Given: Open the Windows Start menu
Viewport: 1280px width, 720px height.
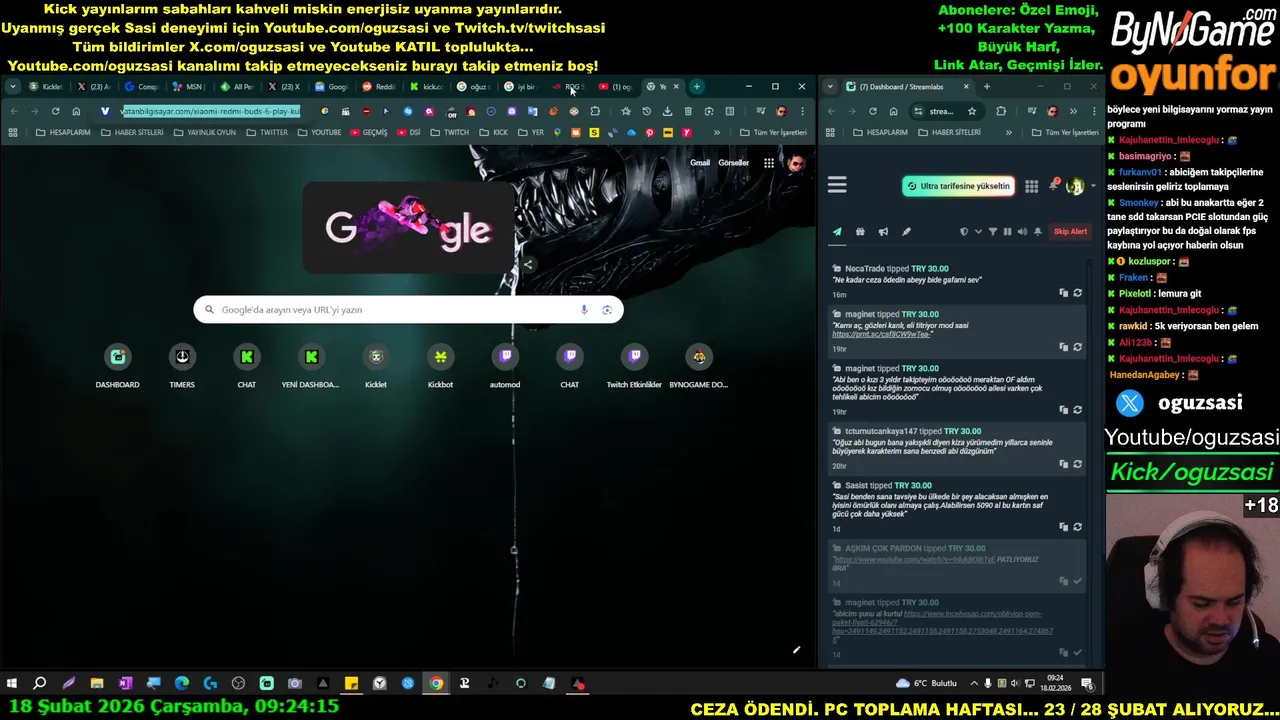Looking at the screenshot, I should point(12,684).
